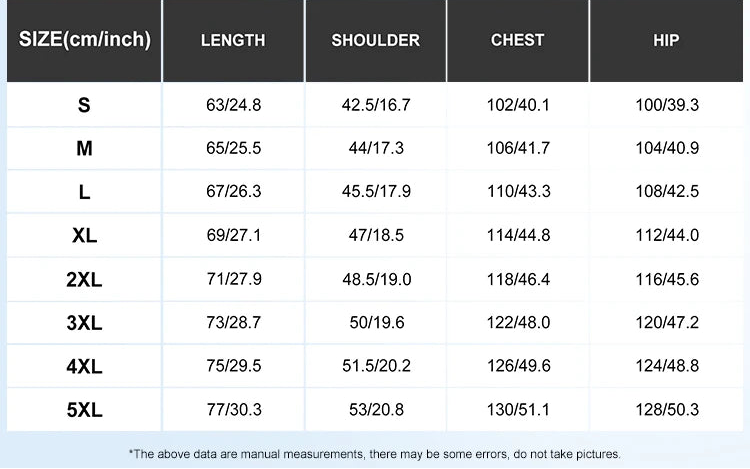Select the S size row label
Viewport: 750px width, 469px height.
[85, 105]
